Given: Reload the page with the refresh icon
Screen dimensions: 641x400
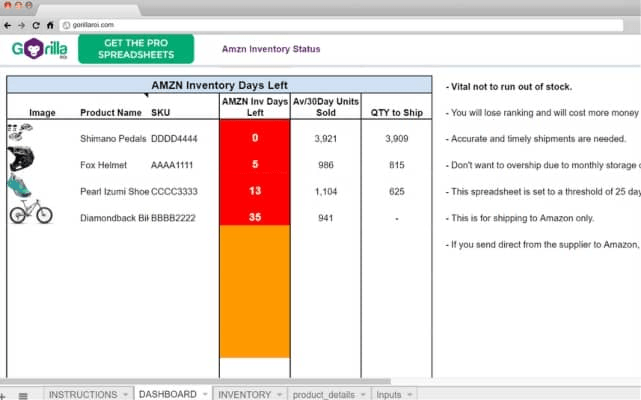Looking at the screenshot, I should point(36,25).
